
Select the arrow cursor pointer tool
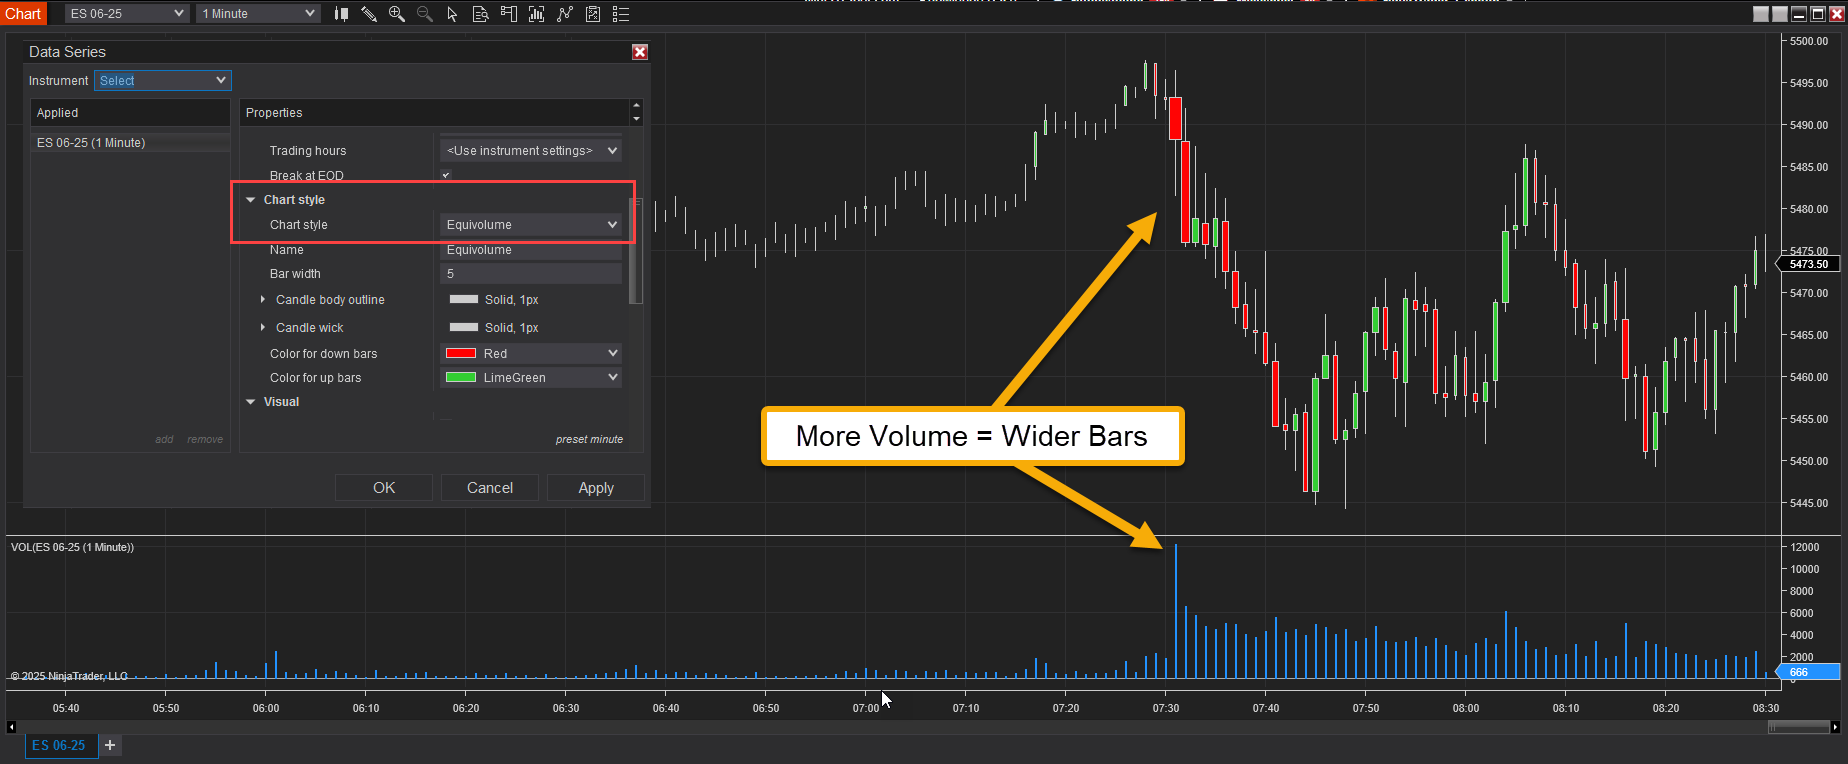(452, 14)
